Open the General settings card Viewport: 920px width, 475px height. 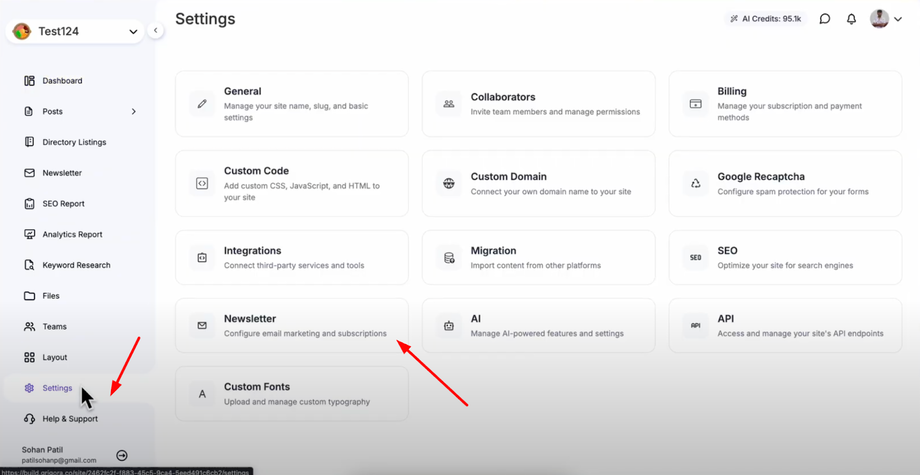point(291,104)
